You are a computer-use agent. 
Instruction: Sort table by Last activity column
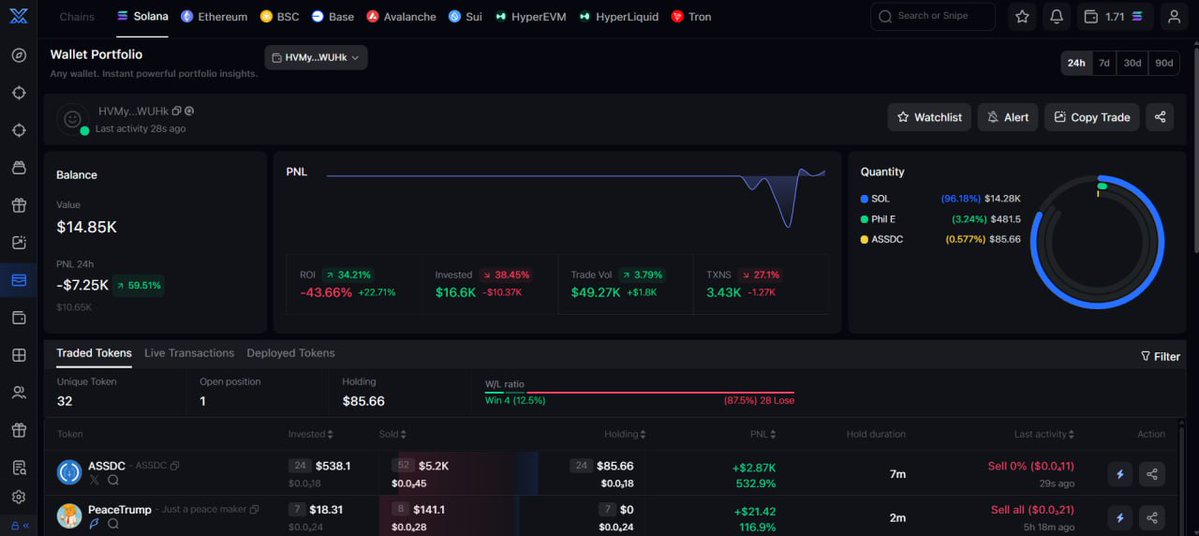coord(1045,434)
